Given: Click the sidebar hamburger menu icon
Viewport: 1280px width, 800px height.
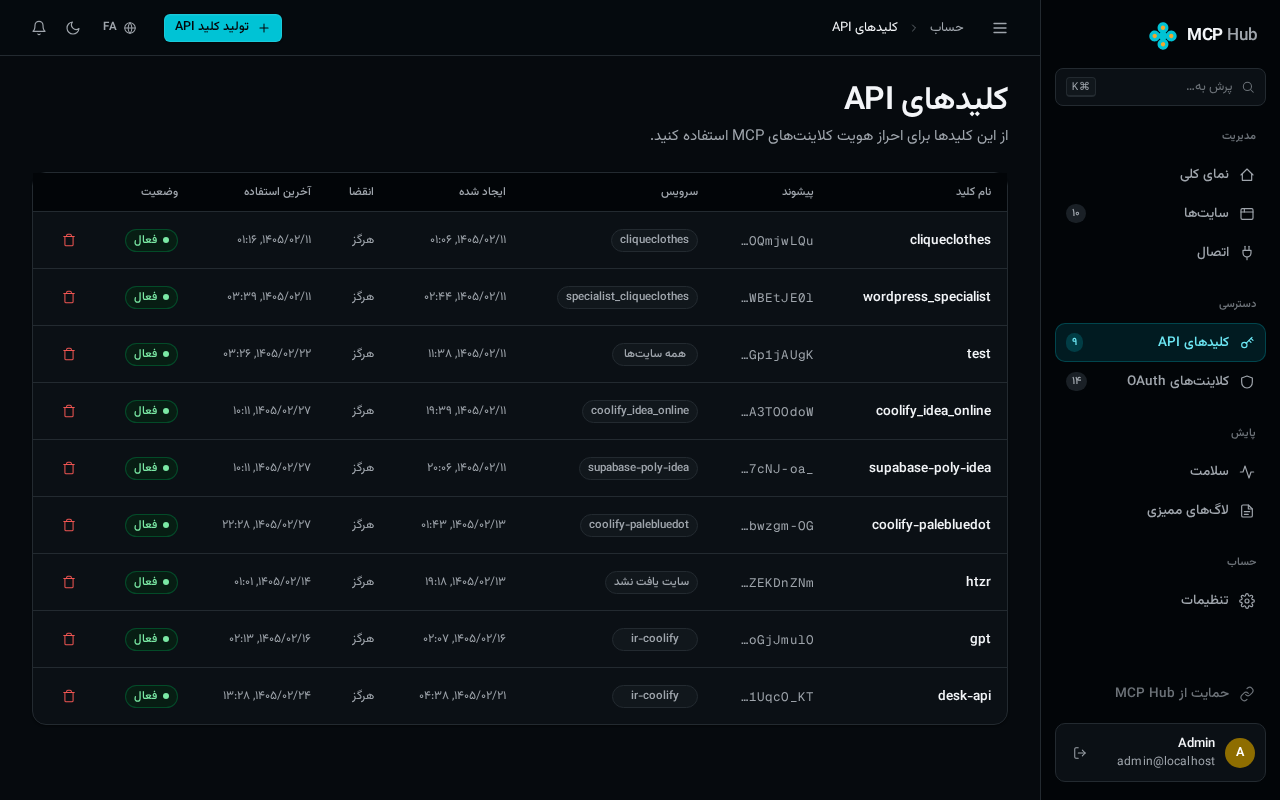Looking at the screenshot, I should (x=1000, y=28).
